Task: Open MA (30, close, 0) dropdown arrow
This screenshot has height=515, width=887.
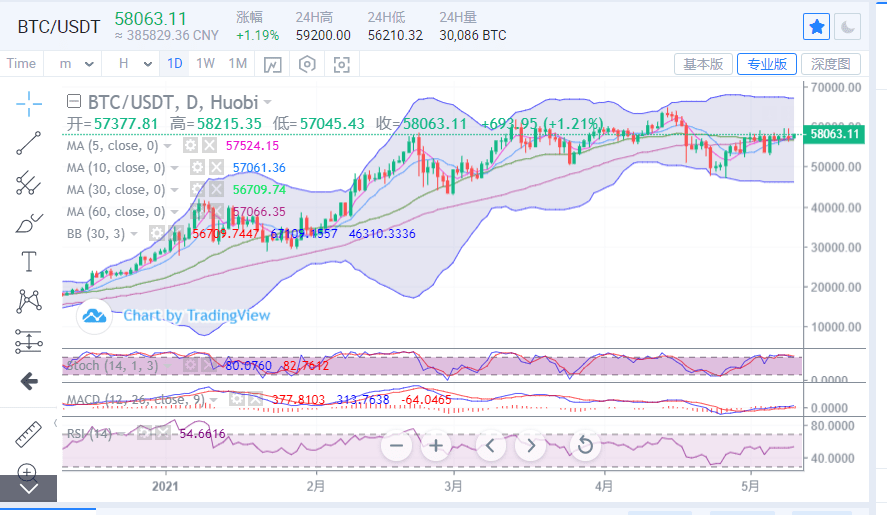Action: [174, 190]
